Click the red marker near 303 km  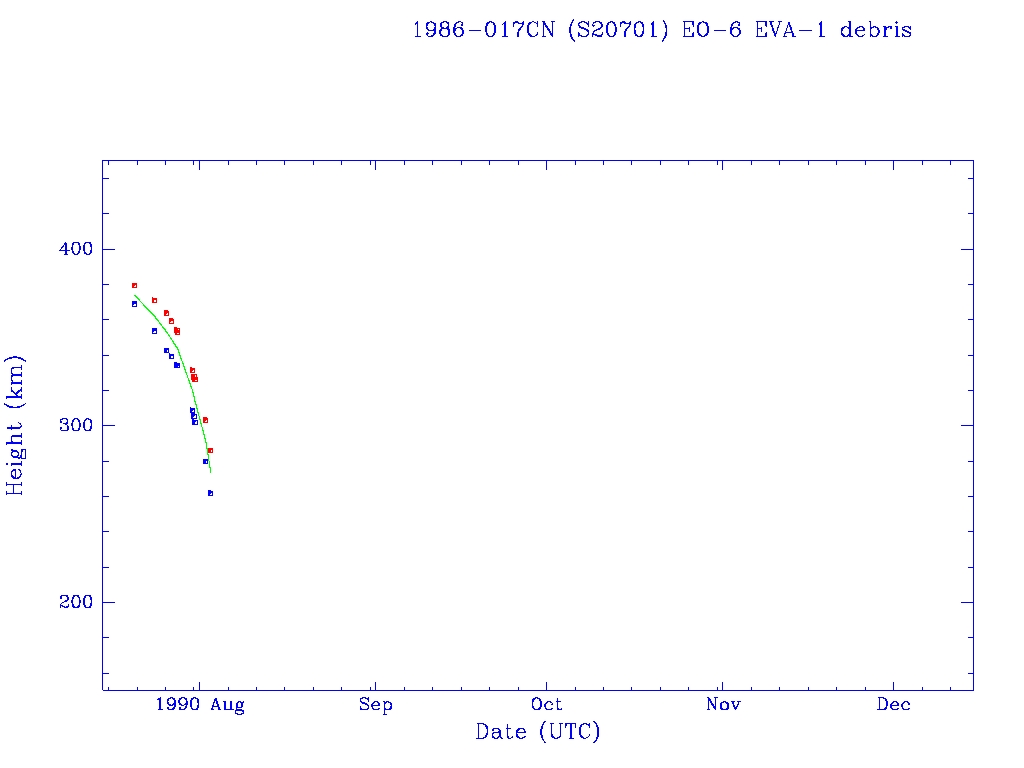coord(205,420)
